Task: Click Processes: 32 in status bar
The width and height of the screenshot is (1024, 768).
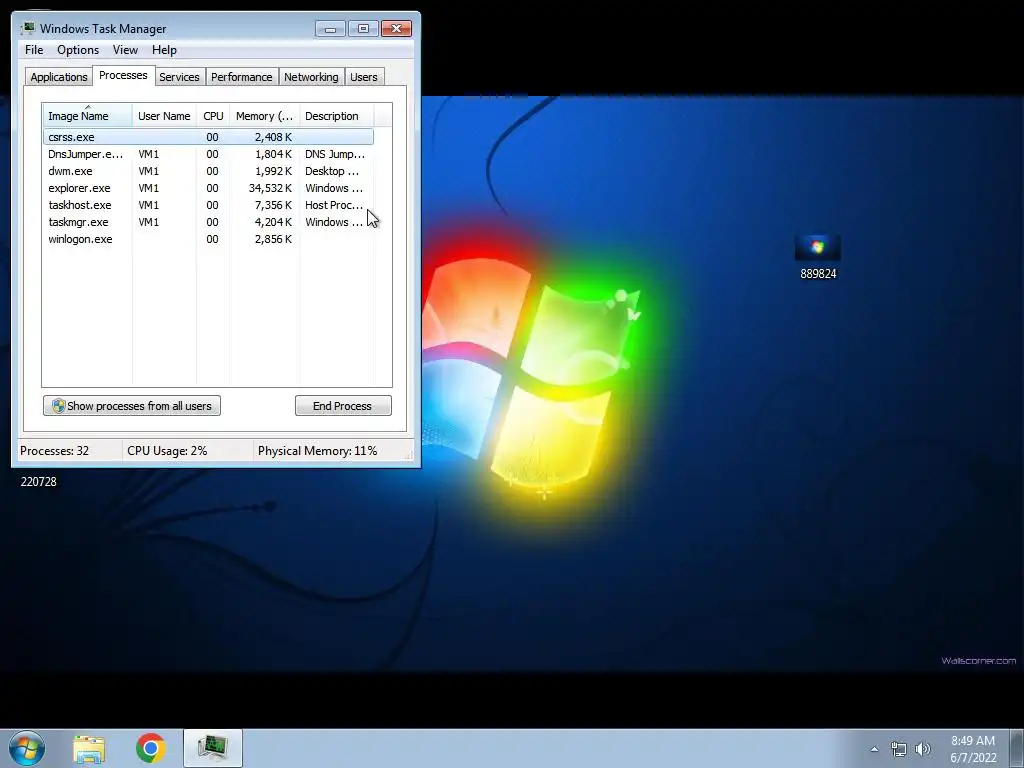Action: [x=55, y=451]
